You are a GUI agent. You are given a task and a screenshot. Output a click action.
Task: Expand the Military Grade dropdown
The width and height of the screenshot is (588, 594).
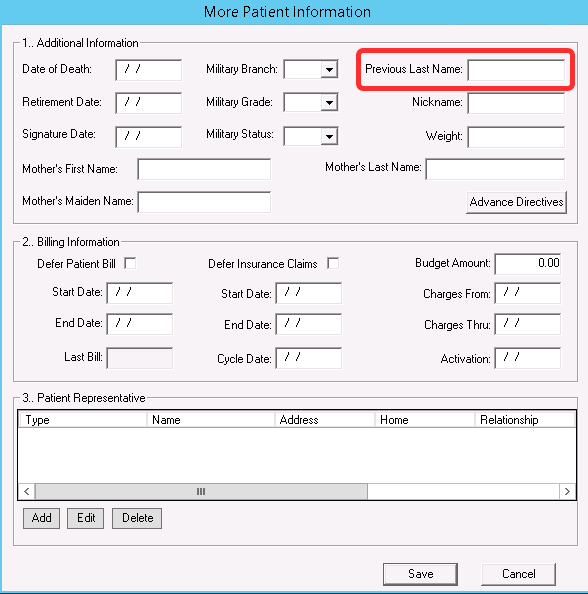[329, 103]
